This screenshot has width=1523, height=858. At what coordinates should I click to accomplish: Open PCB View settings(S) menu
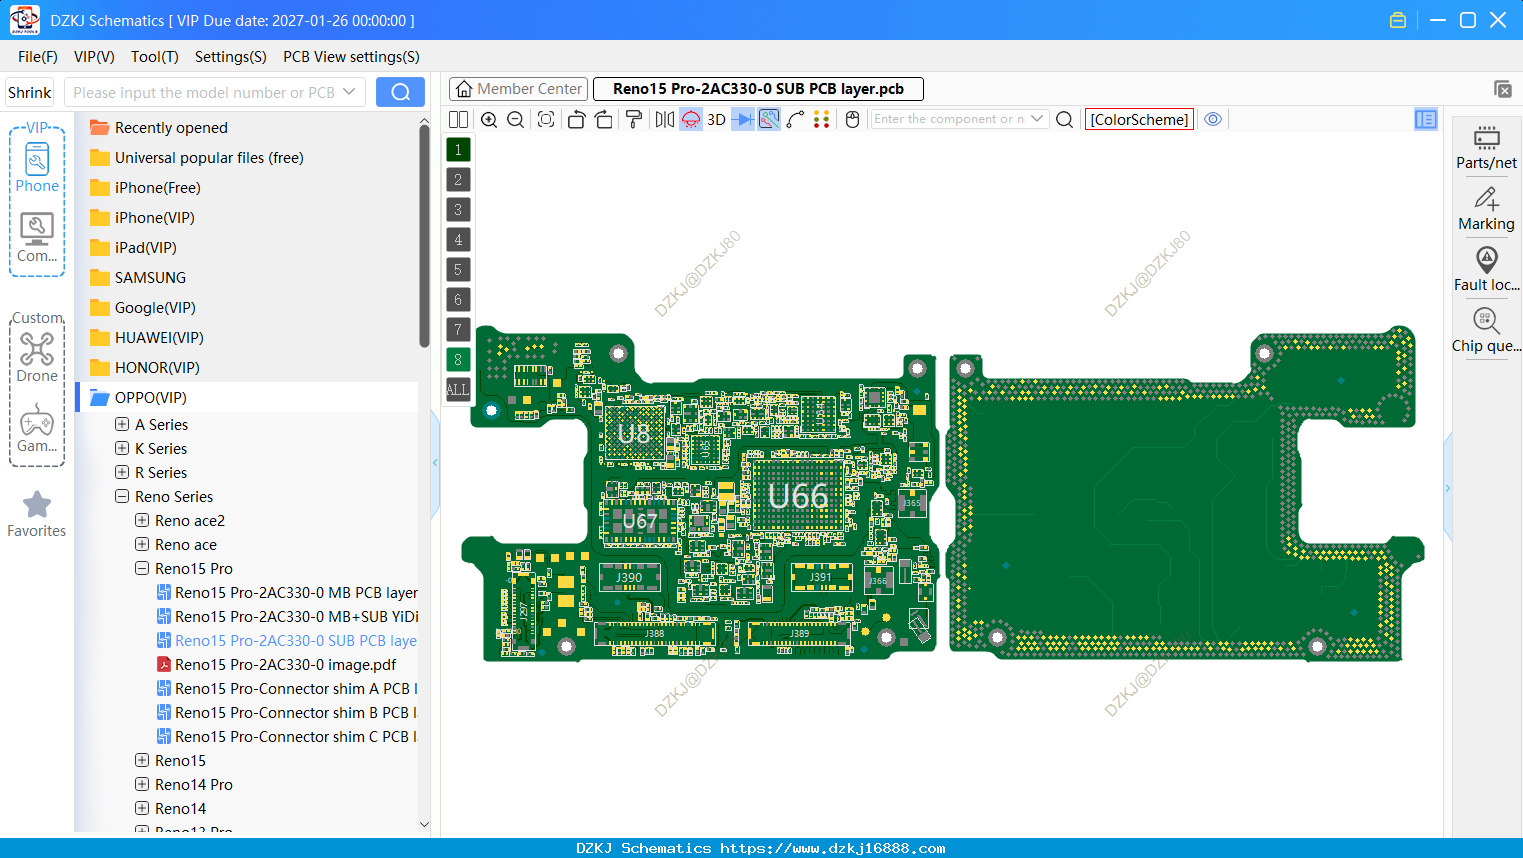351,57
